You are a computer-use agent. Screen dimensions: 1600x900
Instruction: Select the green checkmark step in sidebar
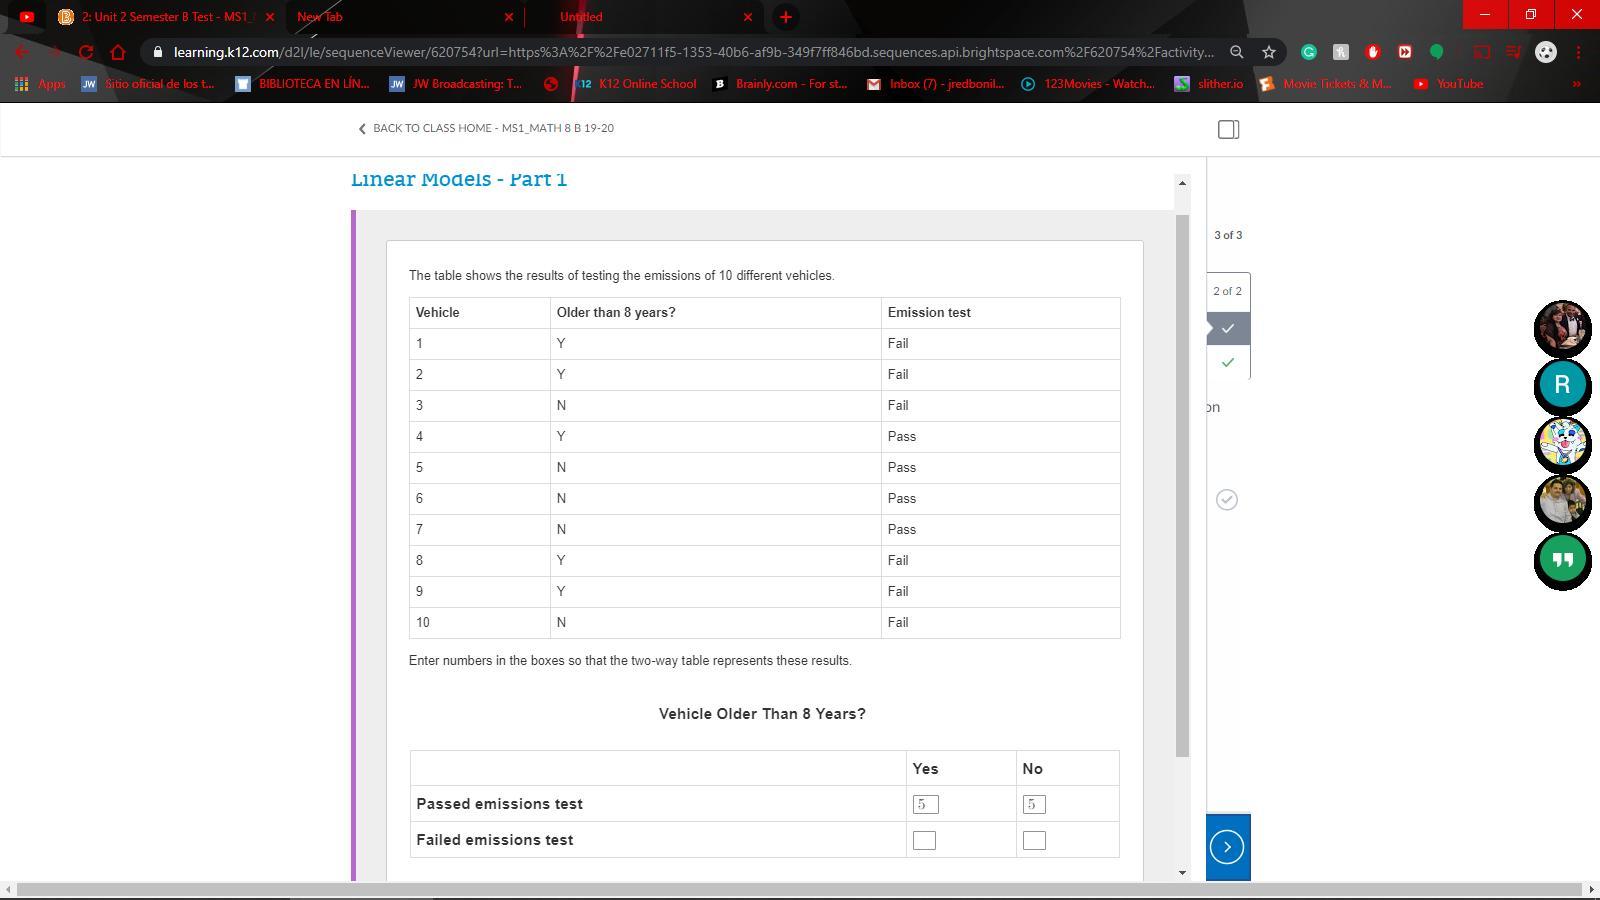(x=1228, y=362)
